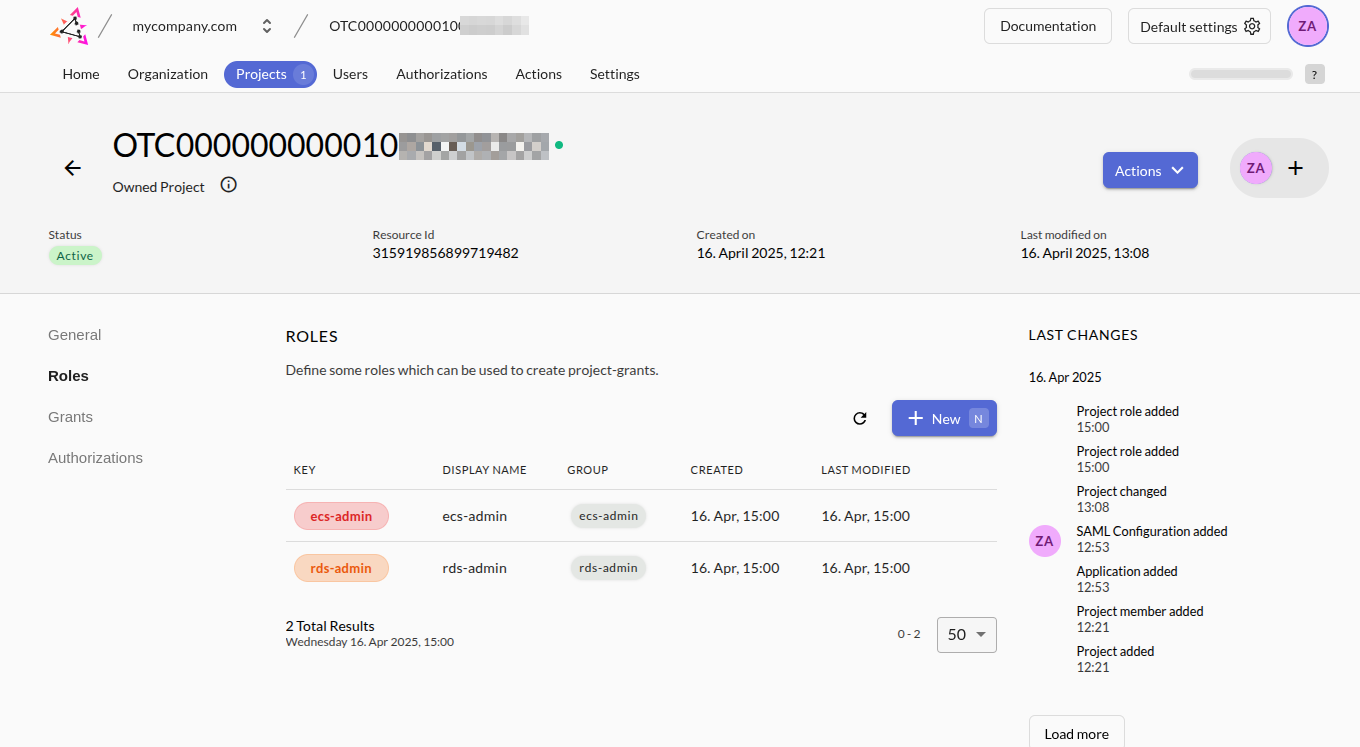Select Grants in the left sidebar

70,417
